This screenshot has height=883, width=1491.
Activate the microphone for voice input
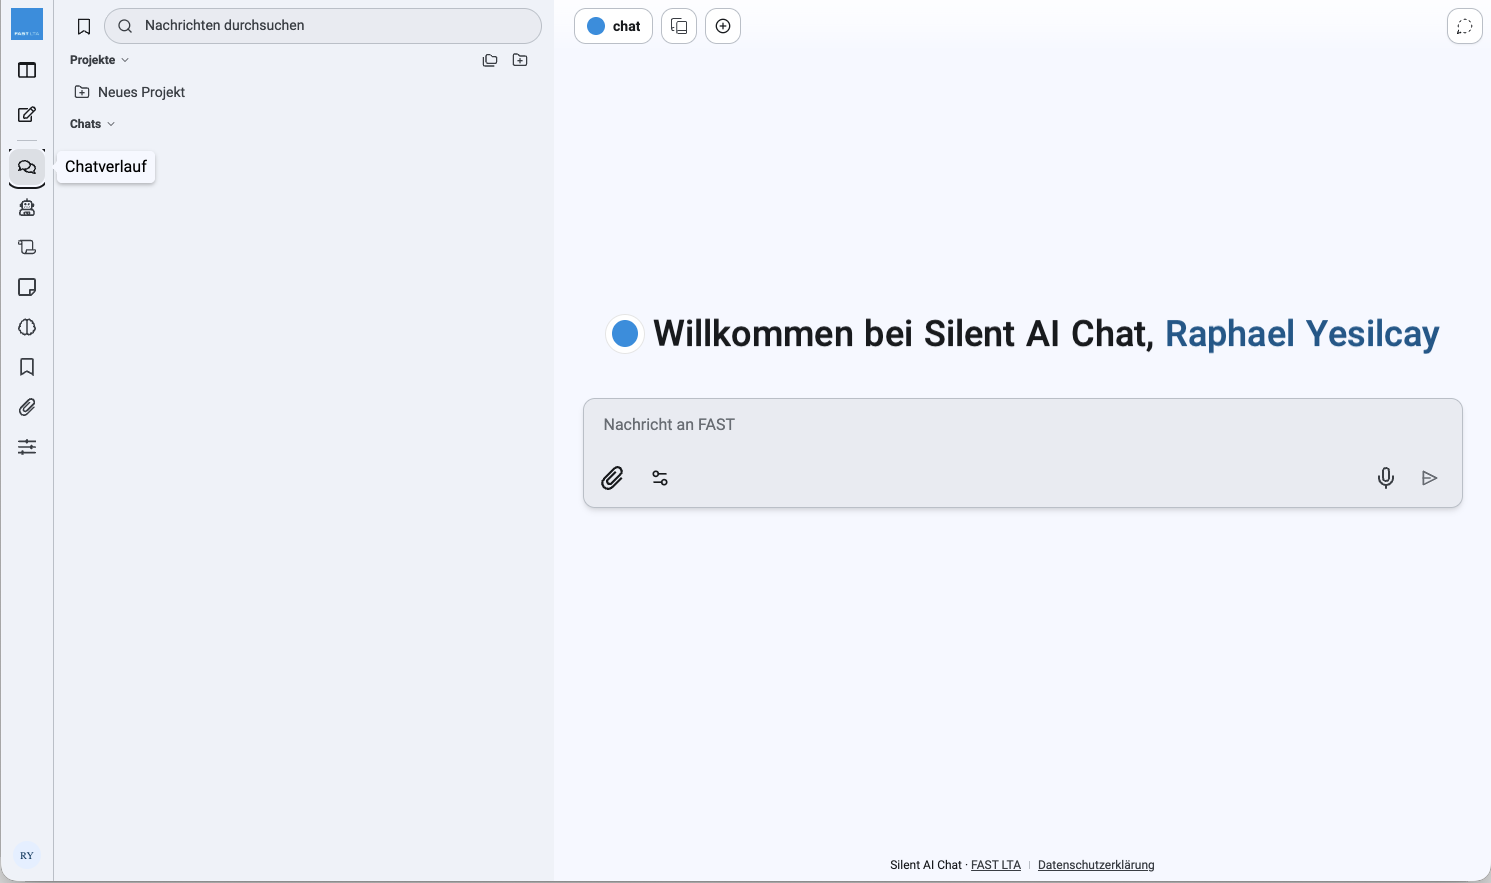[x=1386, y=478]
